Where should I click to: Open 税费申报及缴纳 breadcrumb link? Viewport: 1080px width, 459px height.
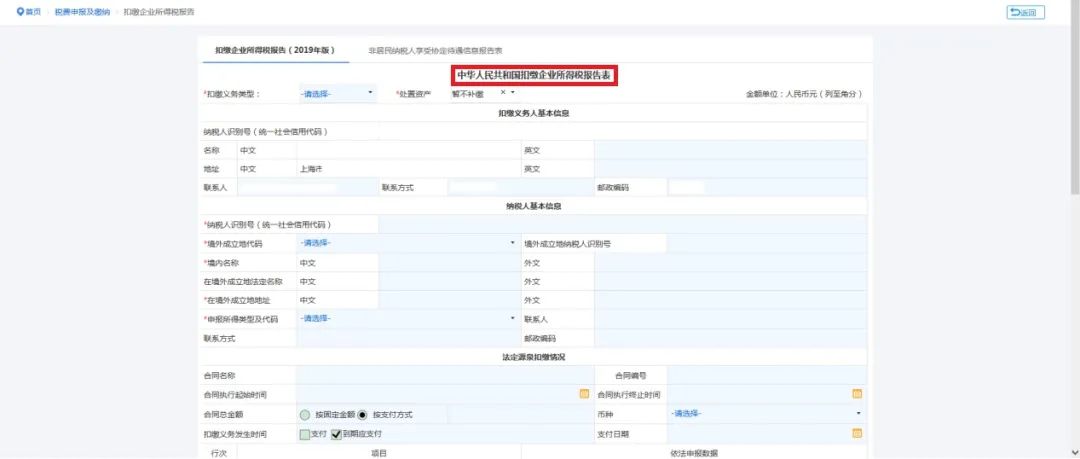pos(82,12)
